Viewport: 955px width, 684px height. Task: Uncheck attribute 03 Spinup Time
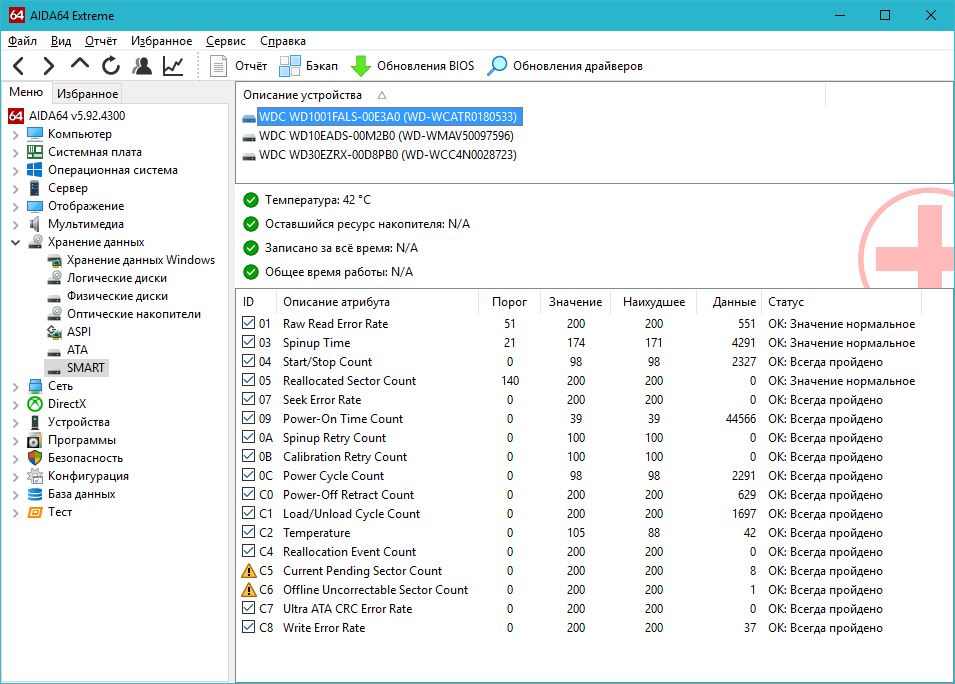248,342
